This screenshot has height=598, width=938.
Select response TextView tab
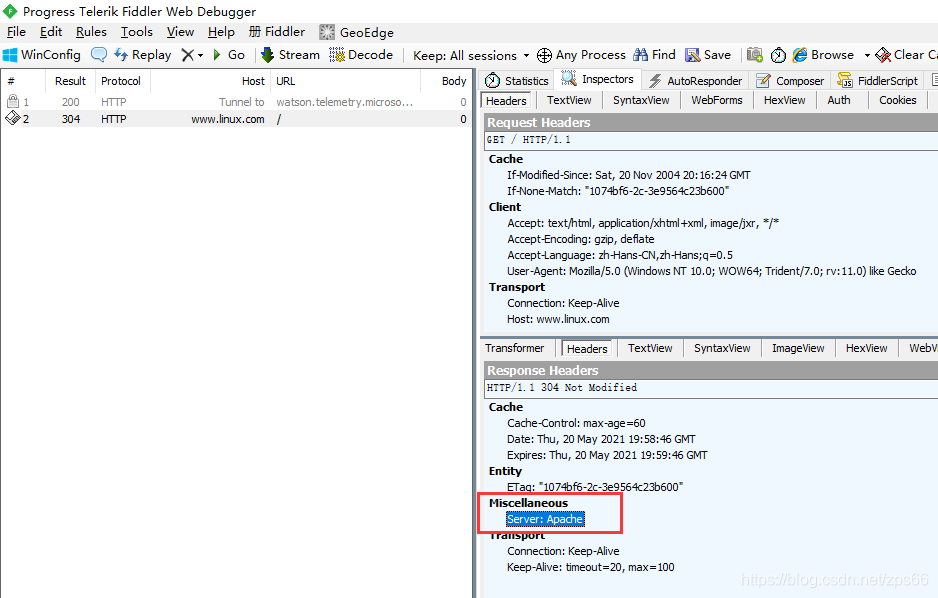[x=650, y=348]
